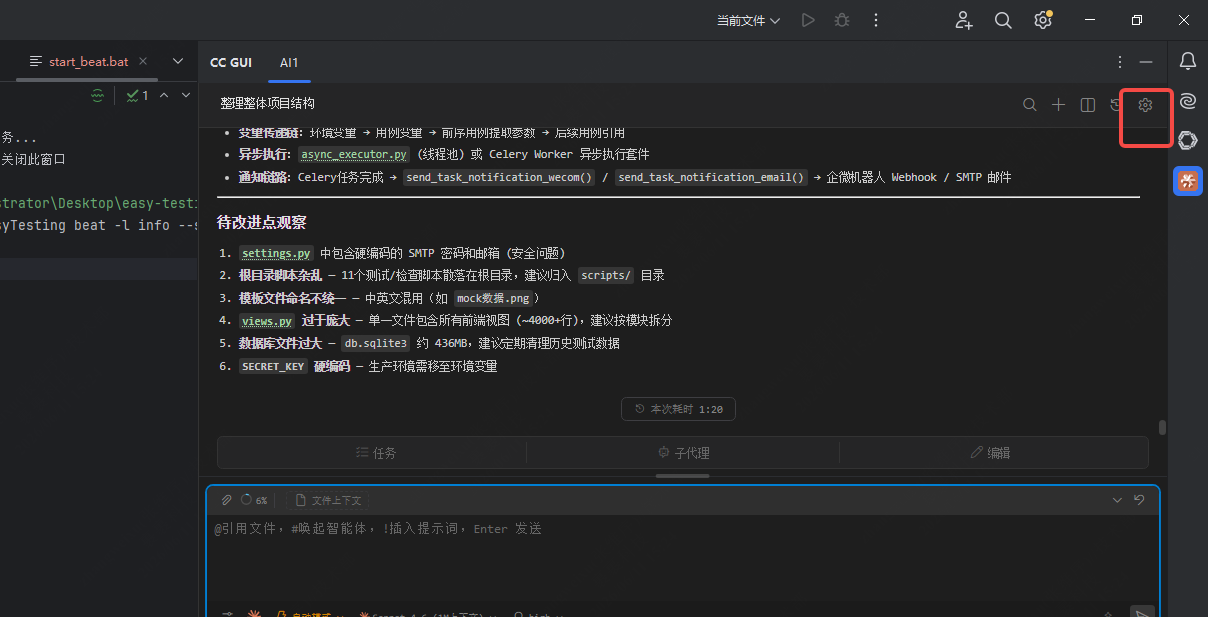This screenshot has width=1208, height=617.
Task: Open the 子代理 tab
Action: click(x=683, y=453)
